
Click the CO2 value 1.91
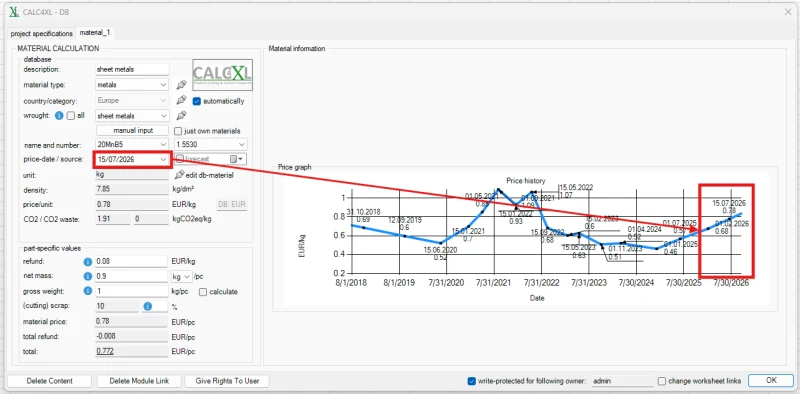113,219
